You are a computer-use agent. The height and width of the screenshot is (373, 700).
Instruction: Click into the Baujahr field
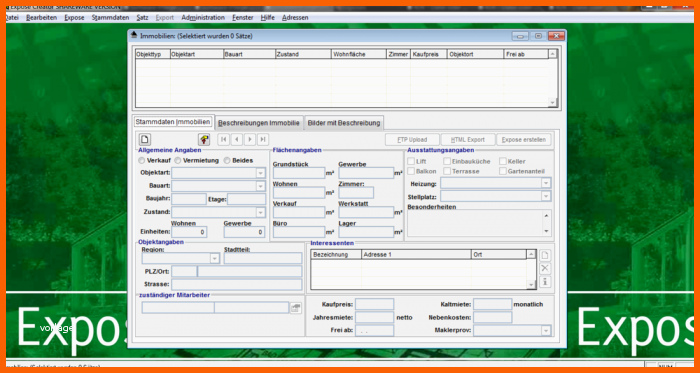[189, 199]
